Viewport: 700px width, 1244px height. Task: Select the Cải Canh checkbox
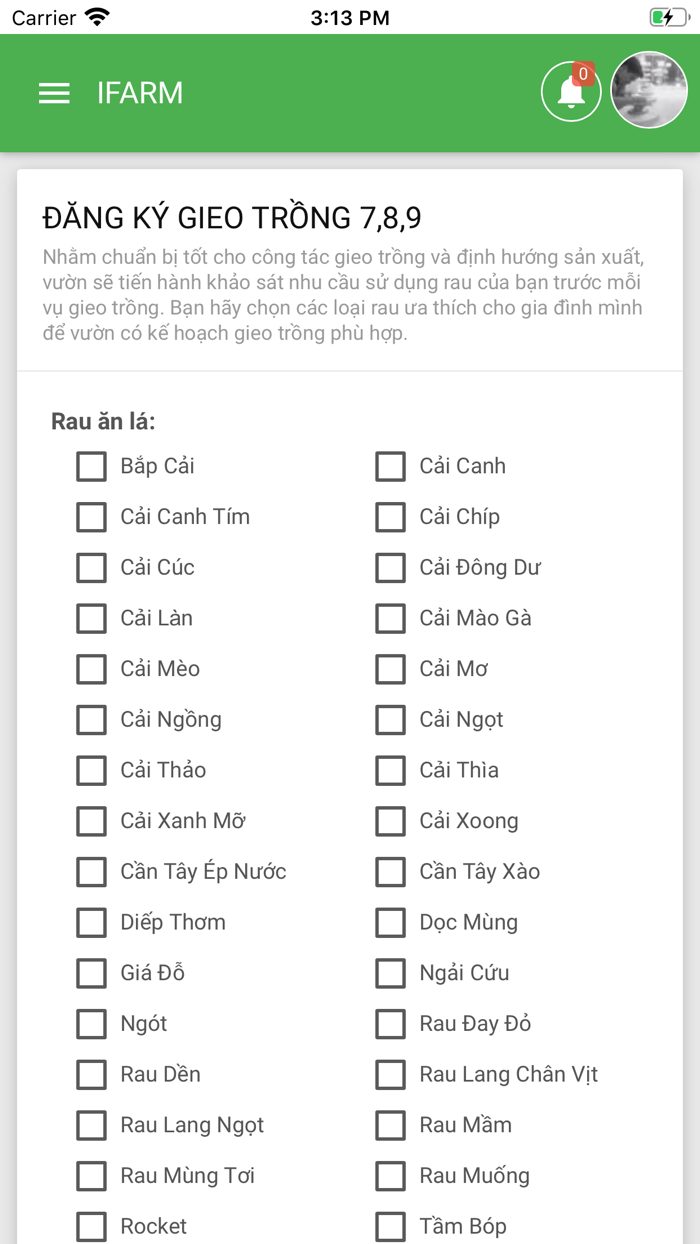point(391,466)
